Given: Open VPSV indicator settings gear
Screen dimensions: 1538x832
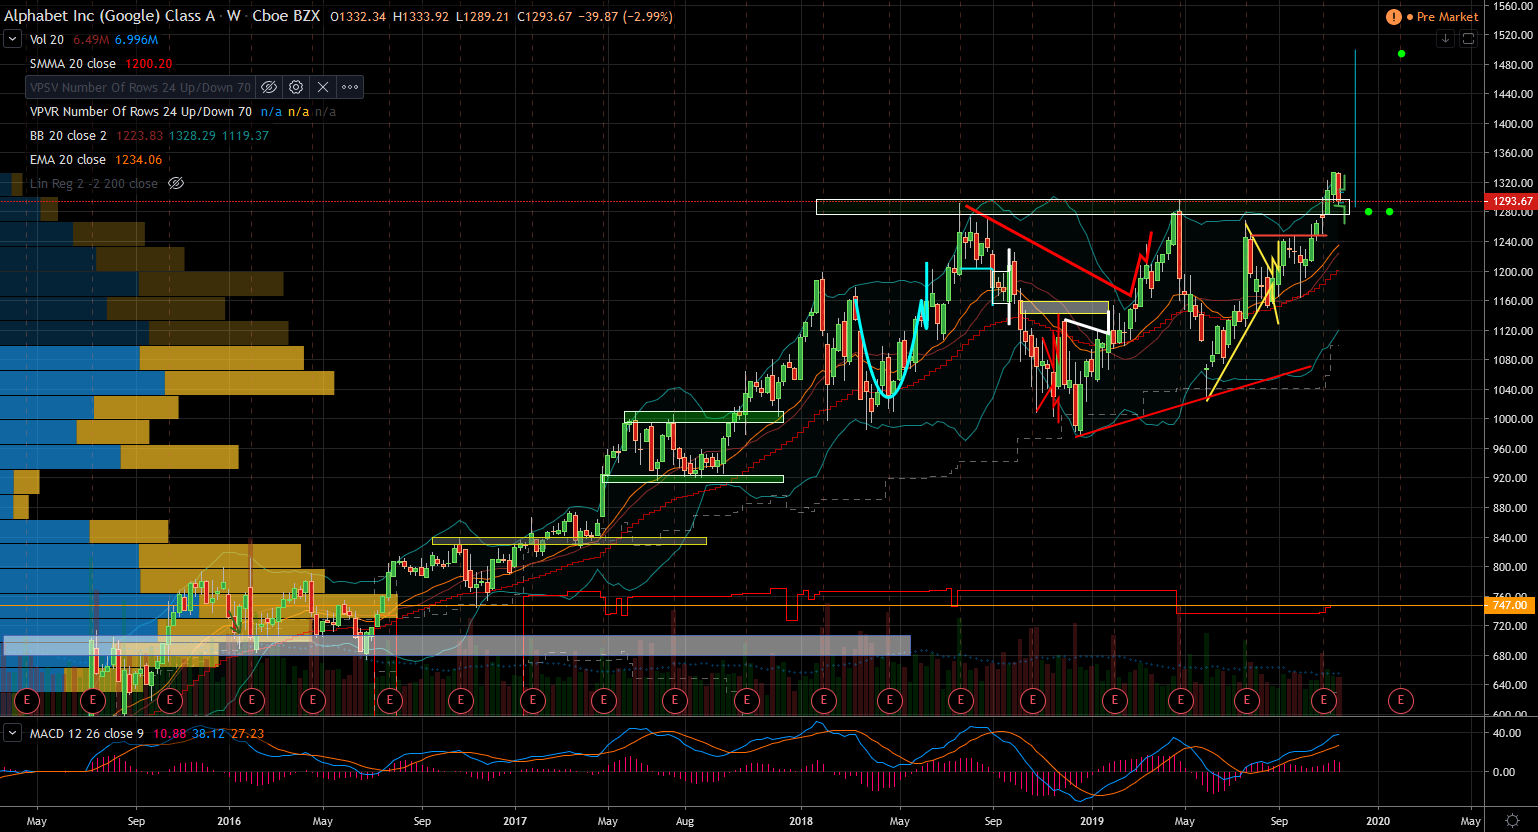Looking at the screenshot, I should [296, 87].
